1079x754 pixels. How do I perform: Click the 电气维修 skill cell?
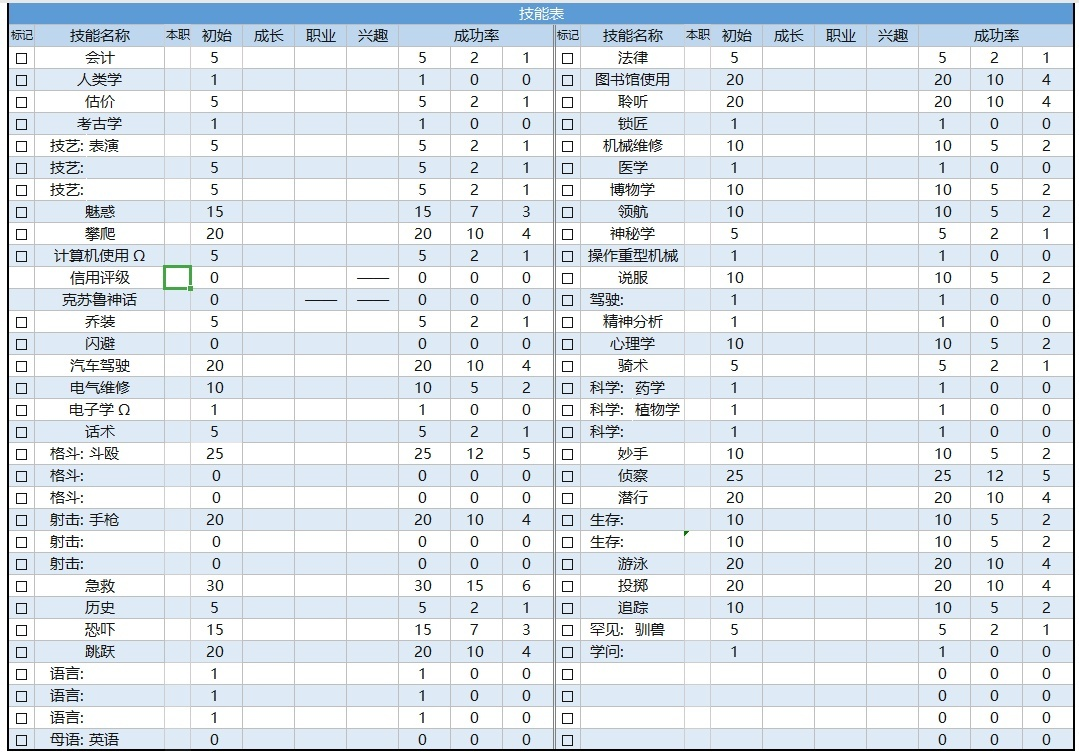pyautogui.click(x=100, y=388)
